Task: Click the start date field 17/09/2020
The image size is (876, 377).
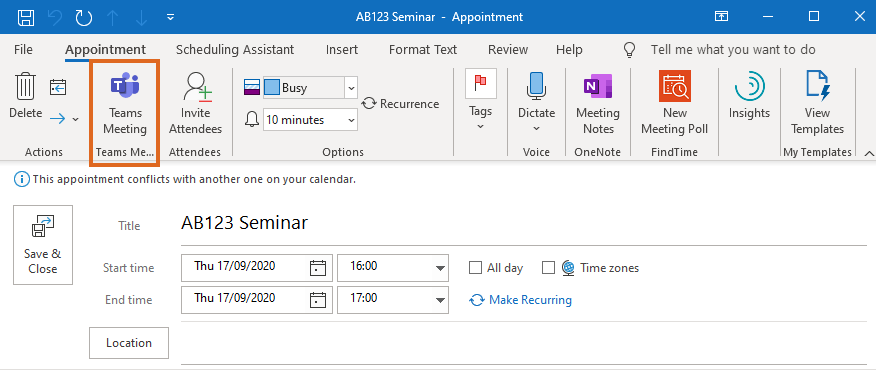Action: tap(245, 268)
